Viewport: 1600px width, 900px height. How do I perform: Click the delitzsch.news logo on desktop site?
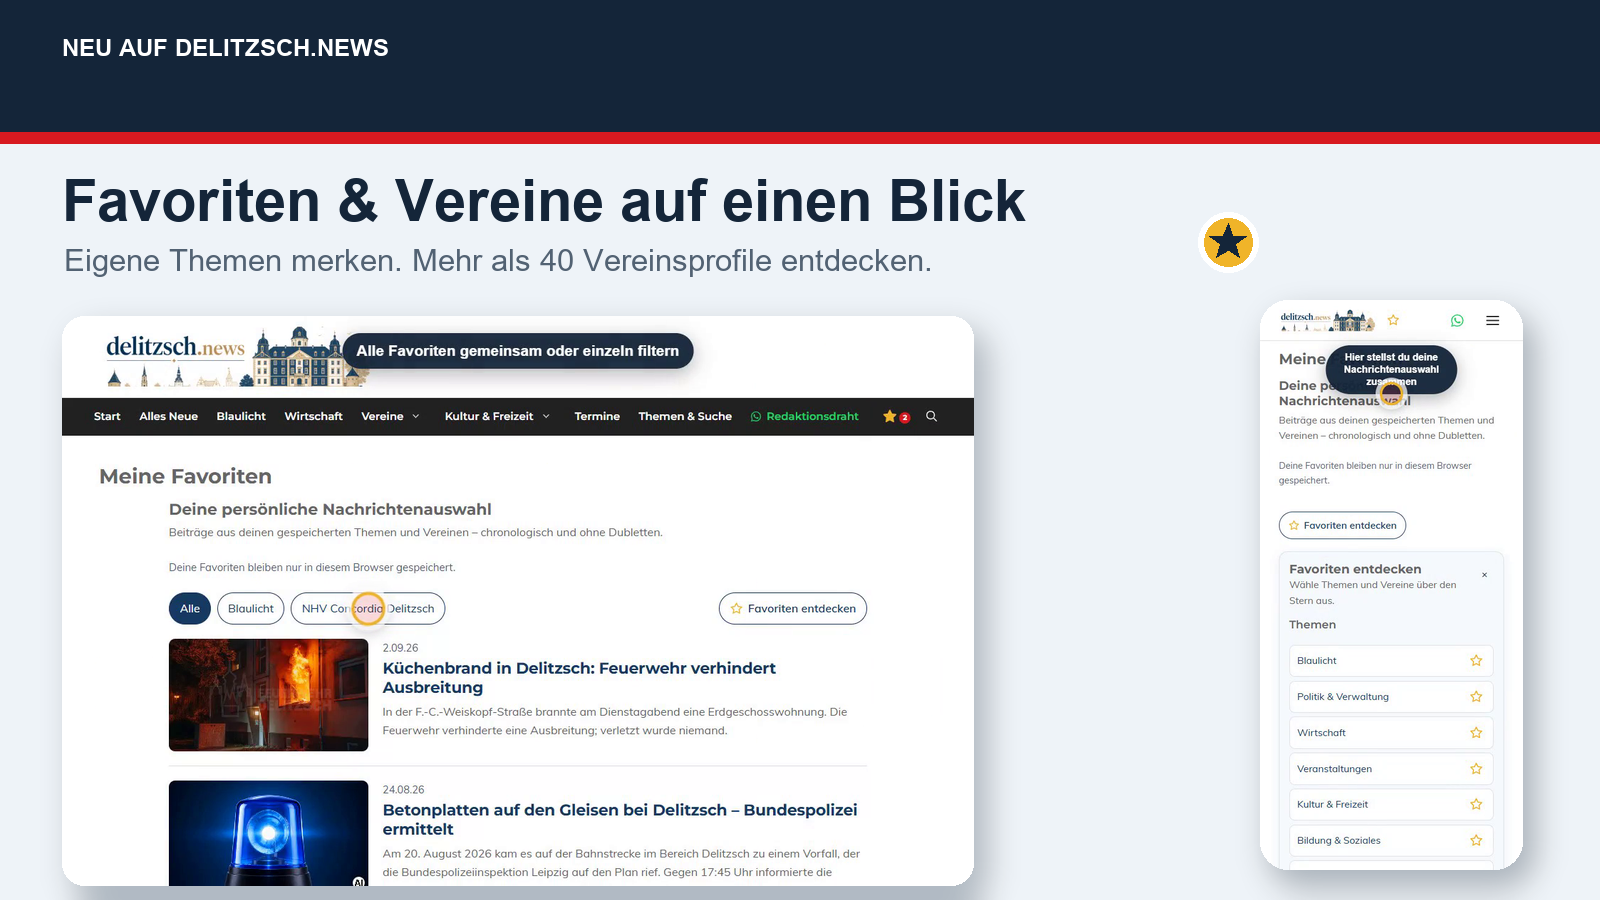click(x=236, y=357)
